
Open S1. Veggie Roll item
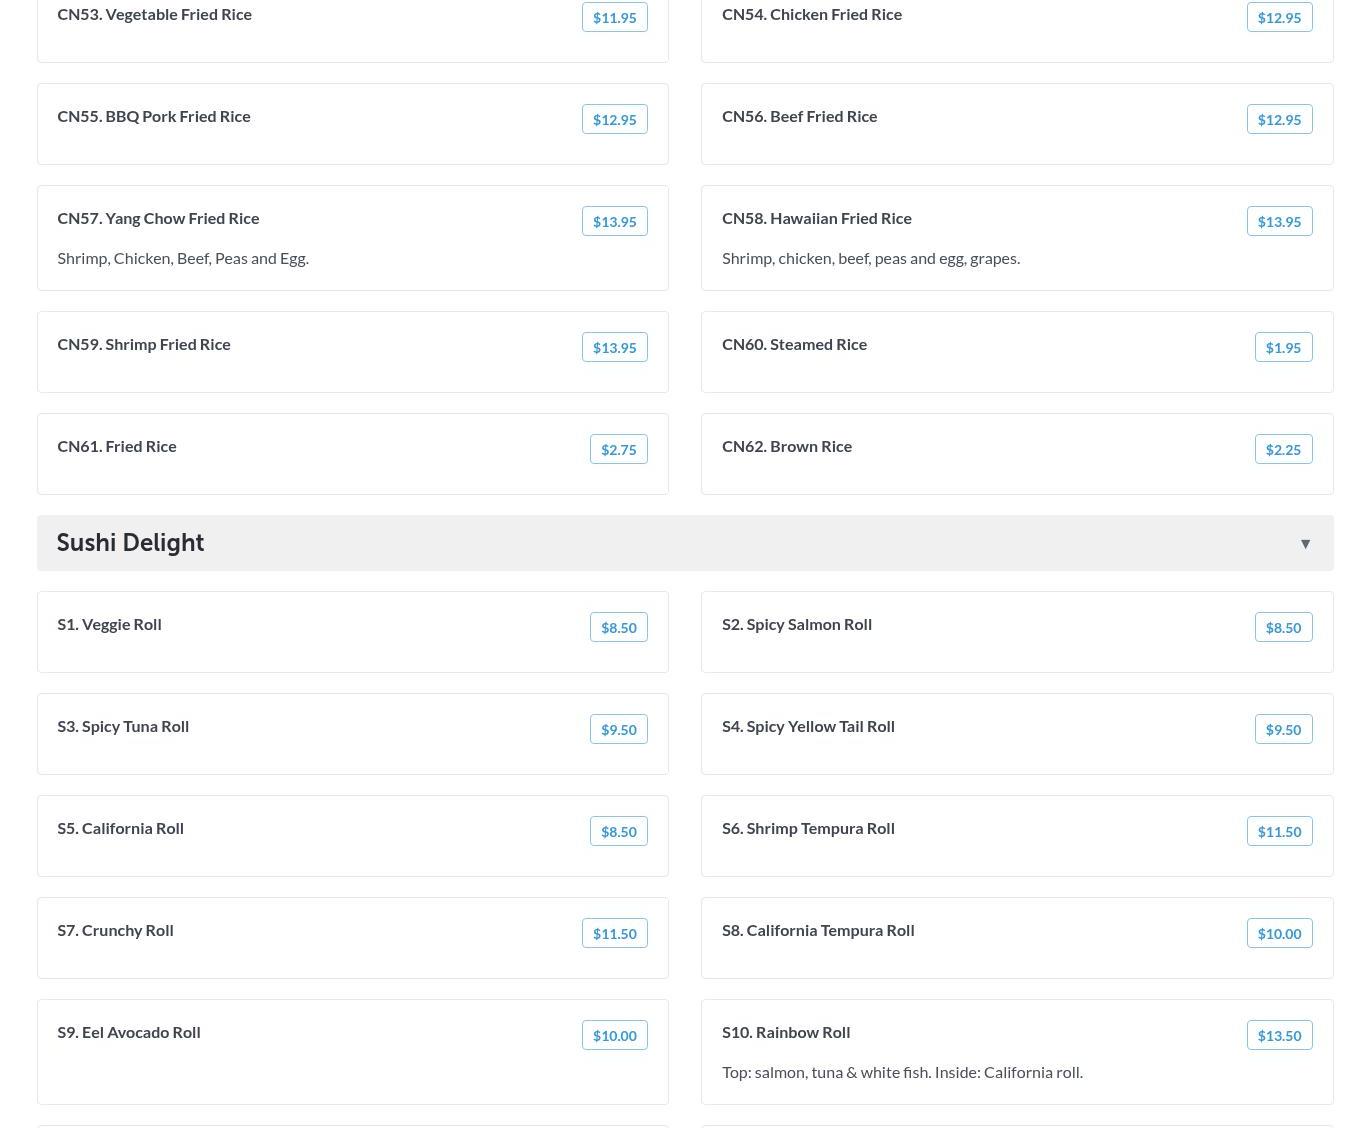353,632
